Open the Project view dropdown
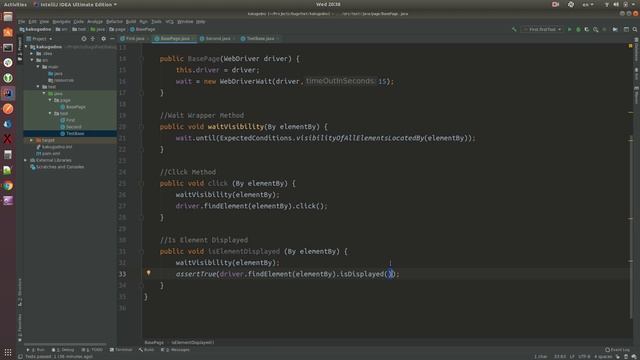Screen dimensions: 640x360 [x=40, y=39]
